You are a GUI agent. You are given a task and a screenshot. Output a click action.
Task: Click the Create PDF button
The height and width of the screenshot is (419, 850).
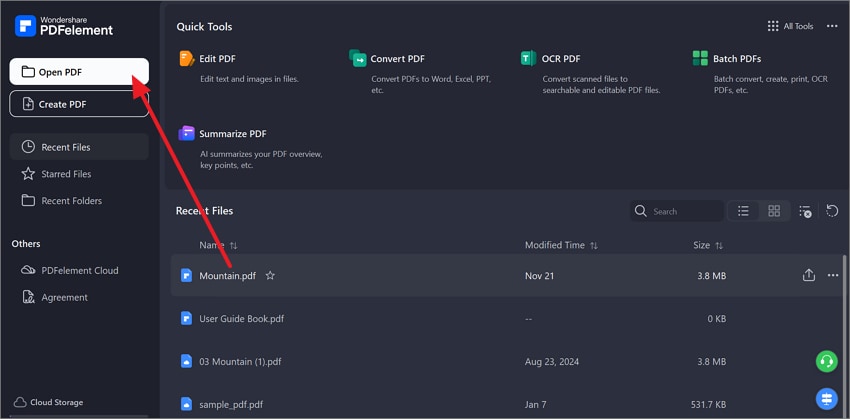click(79, 104)
